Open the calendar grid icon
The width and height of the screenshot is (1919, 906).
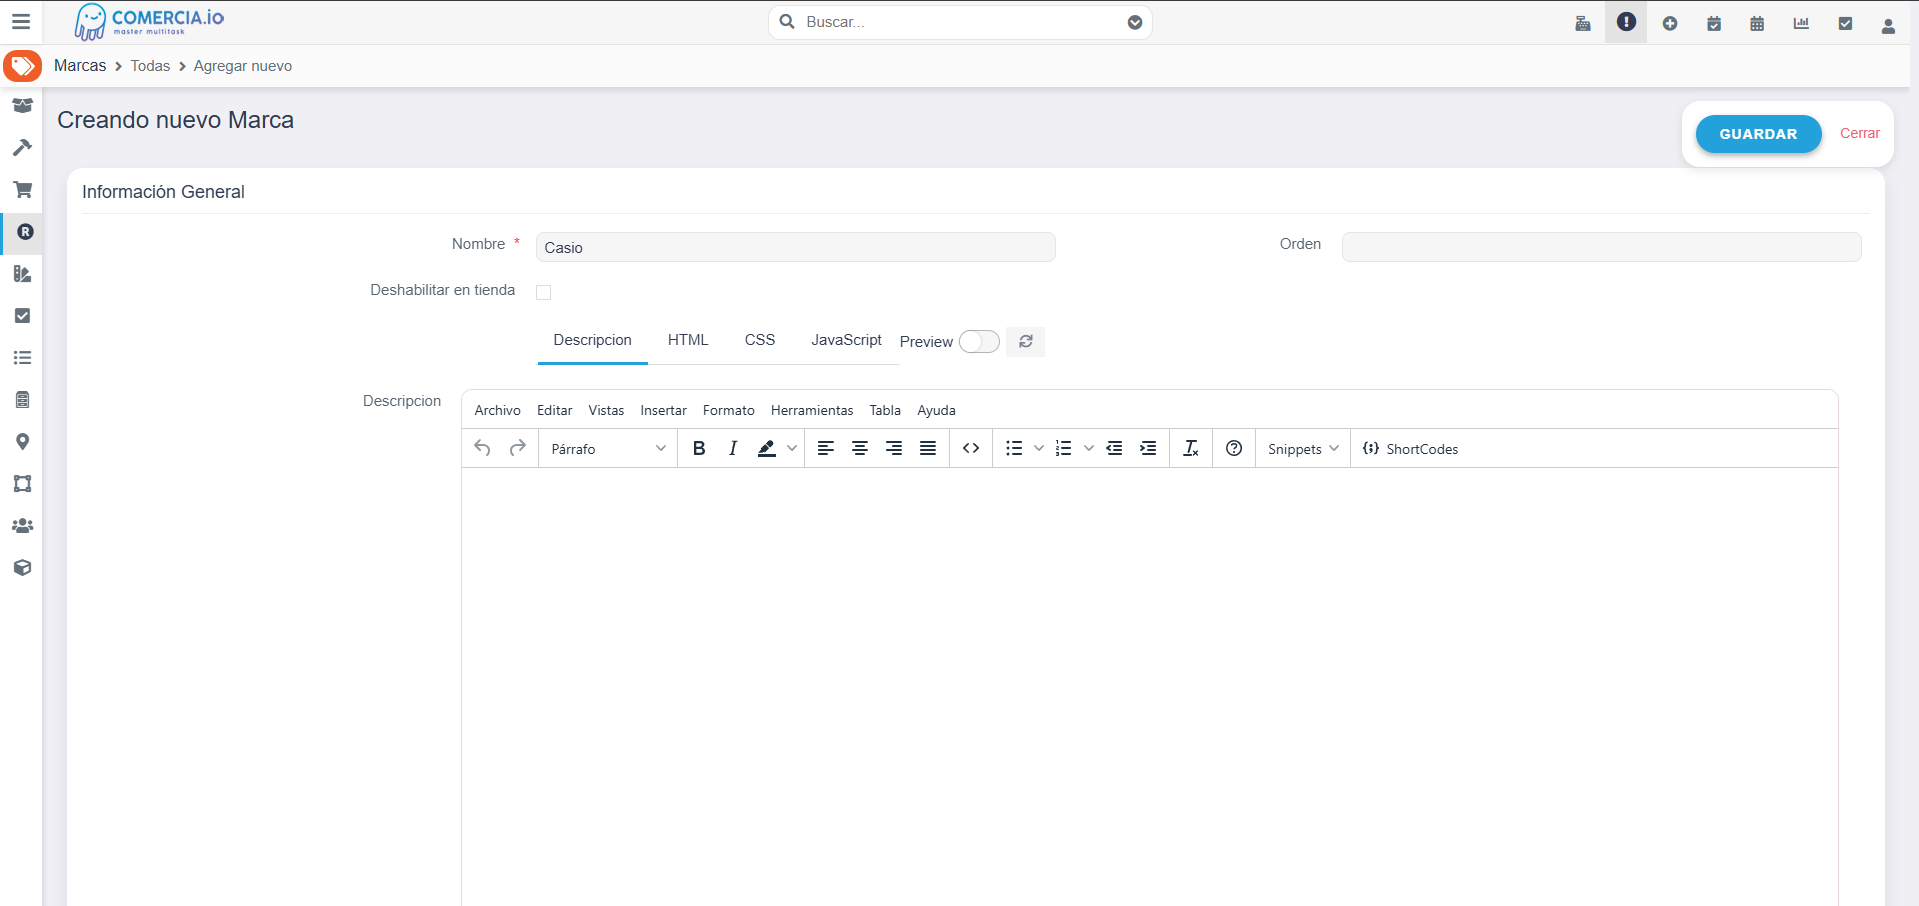pyautogui.click(x=1757, y=23)
